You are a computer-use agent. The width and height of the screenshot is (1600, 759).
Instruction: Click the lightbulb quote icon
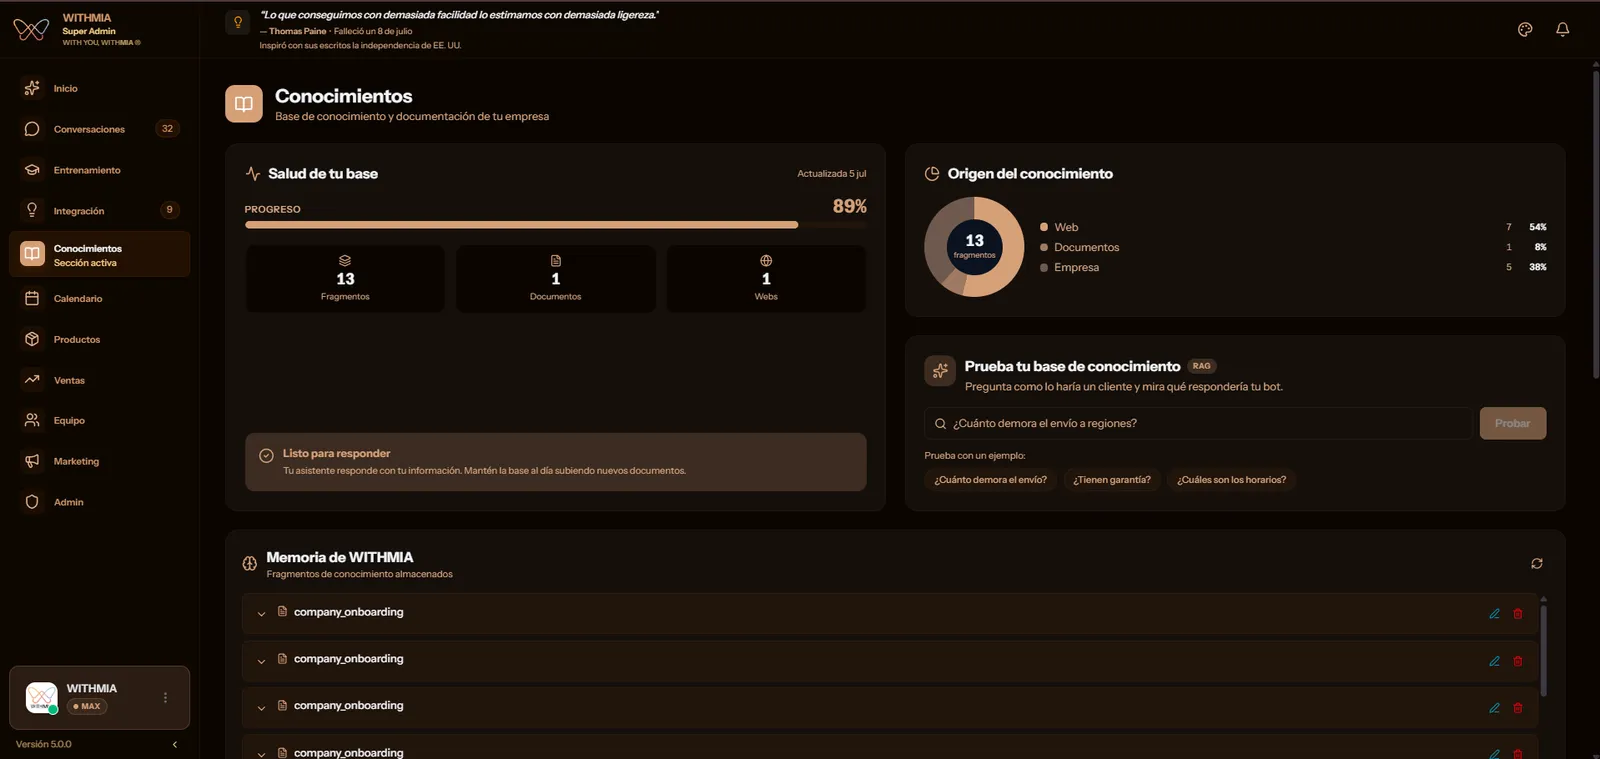[x=238, y=22]
